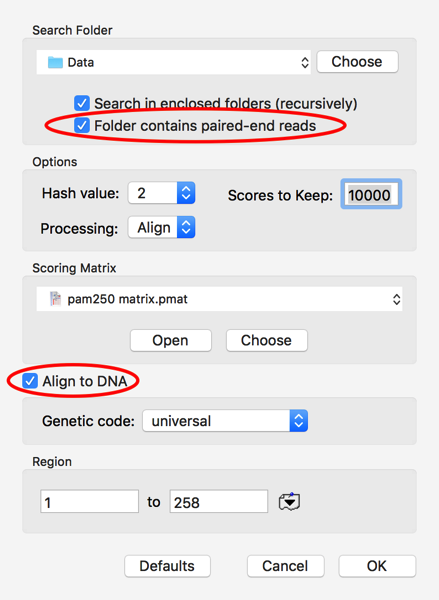Image resolution: width=439 pixels, height=600 pixels.
Task: Click Open under Scoring Matrix
Action: pyautogui.click(x=171, y=340)
